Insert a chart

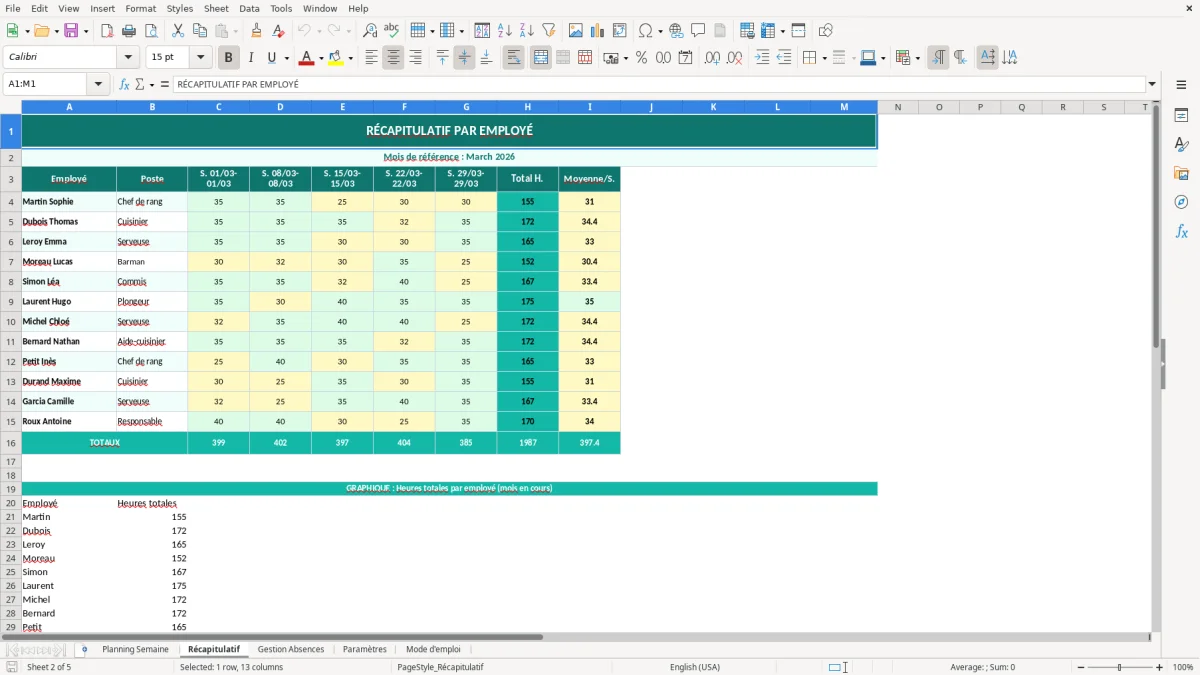598,31
